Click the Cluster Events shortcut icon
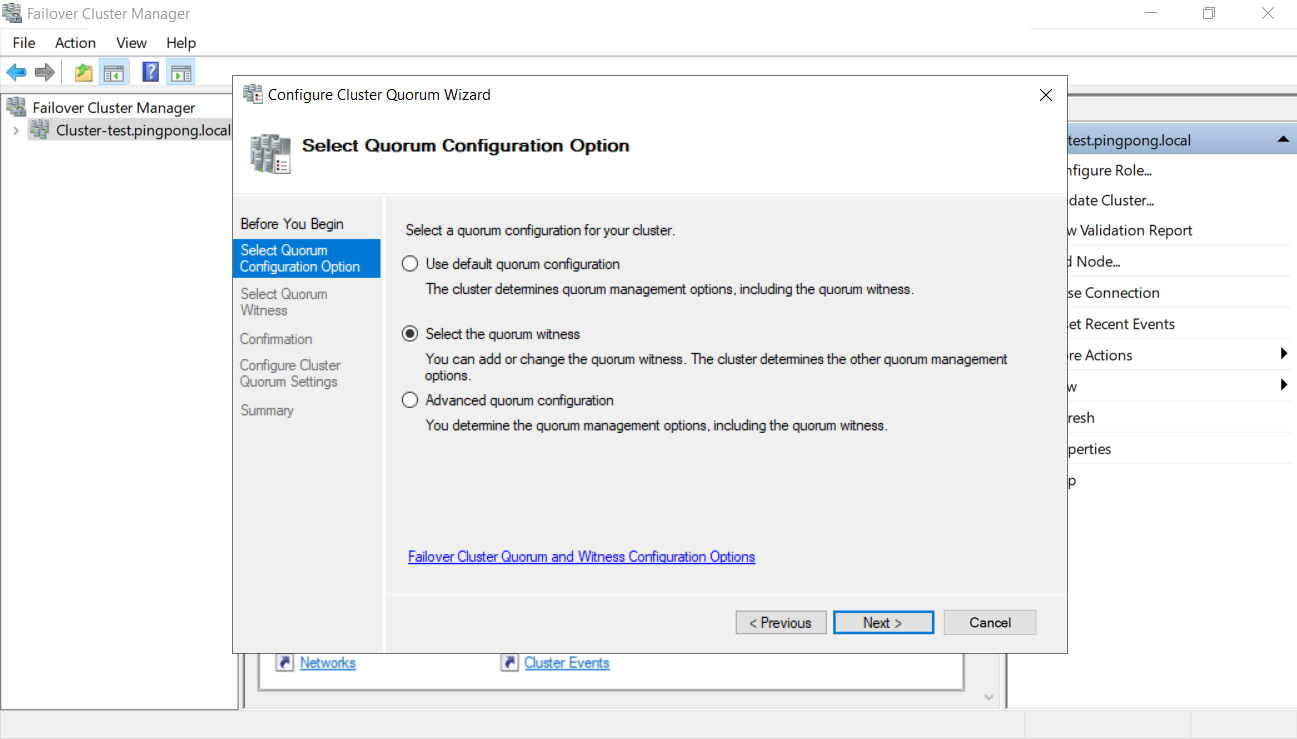The image size is (1297, 739). (510, 663)
